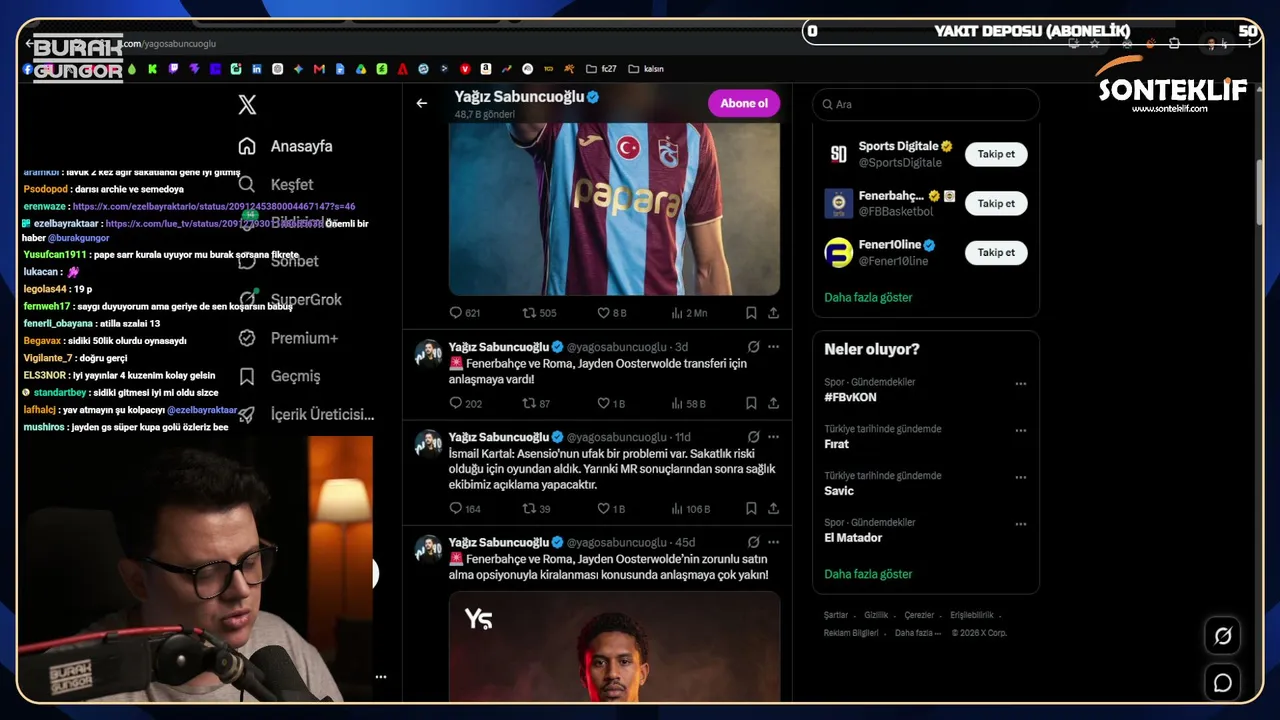Bookmark the İsmail Kartal Asensio tweet

coord(751,508)
